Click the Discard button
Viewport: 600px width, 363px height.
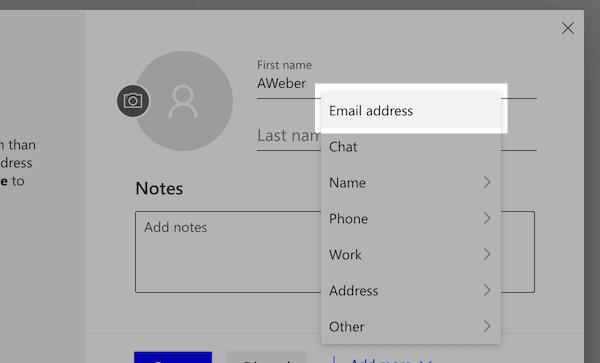click(267, 357)
